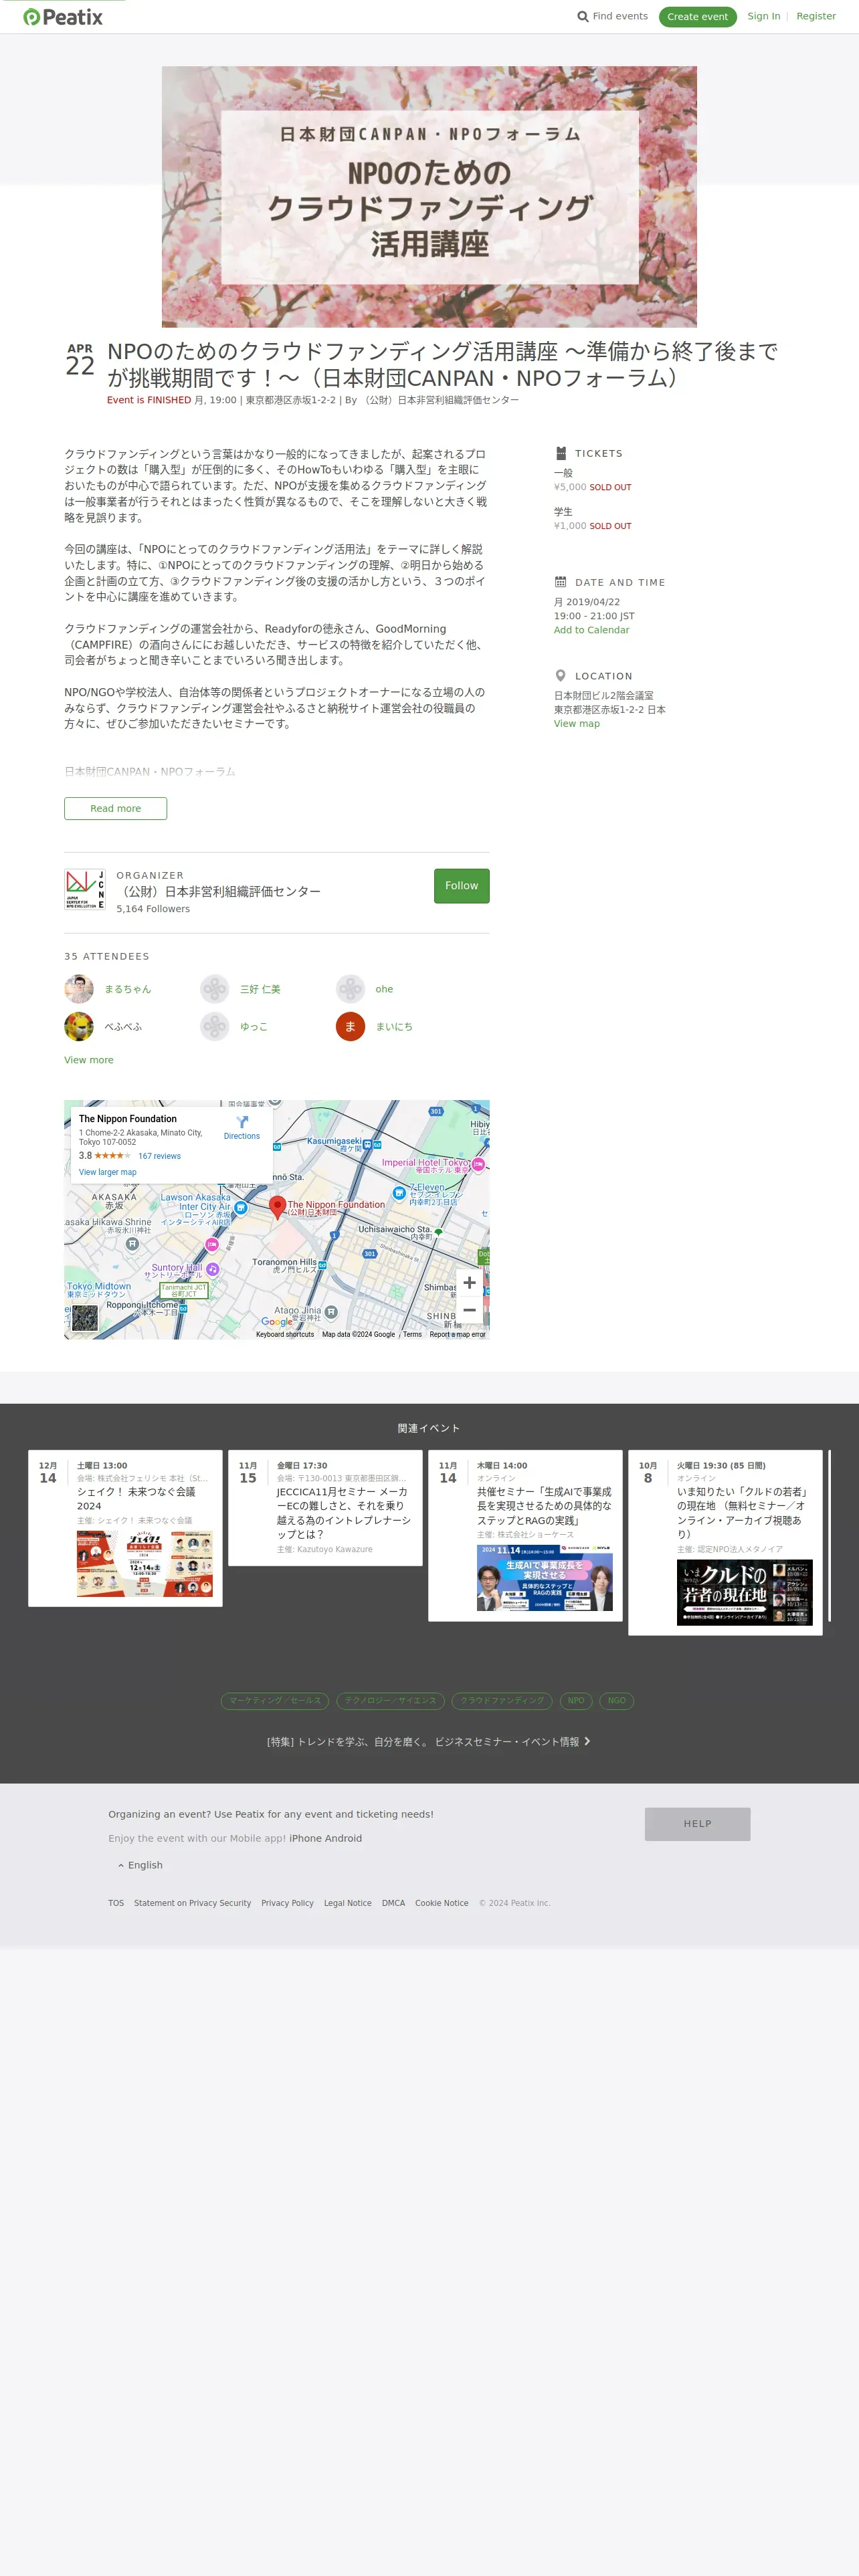The width and height of the screenshot is (859, 2576).
Task: Select NPO tag
Action: (576, 1700)
